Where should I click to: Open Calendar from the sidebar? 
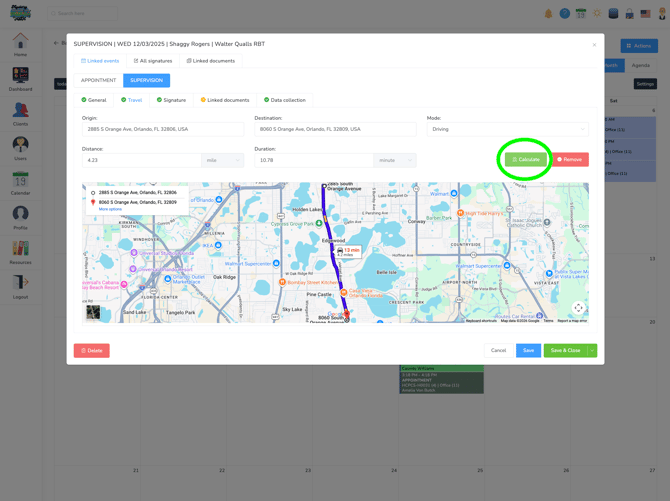click(21, 183)
